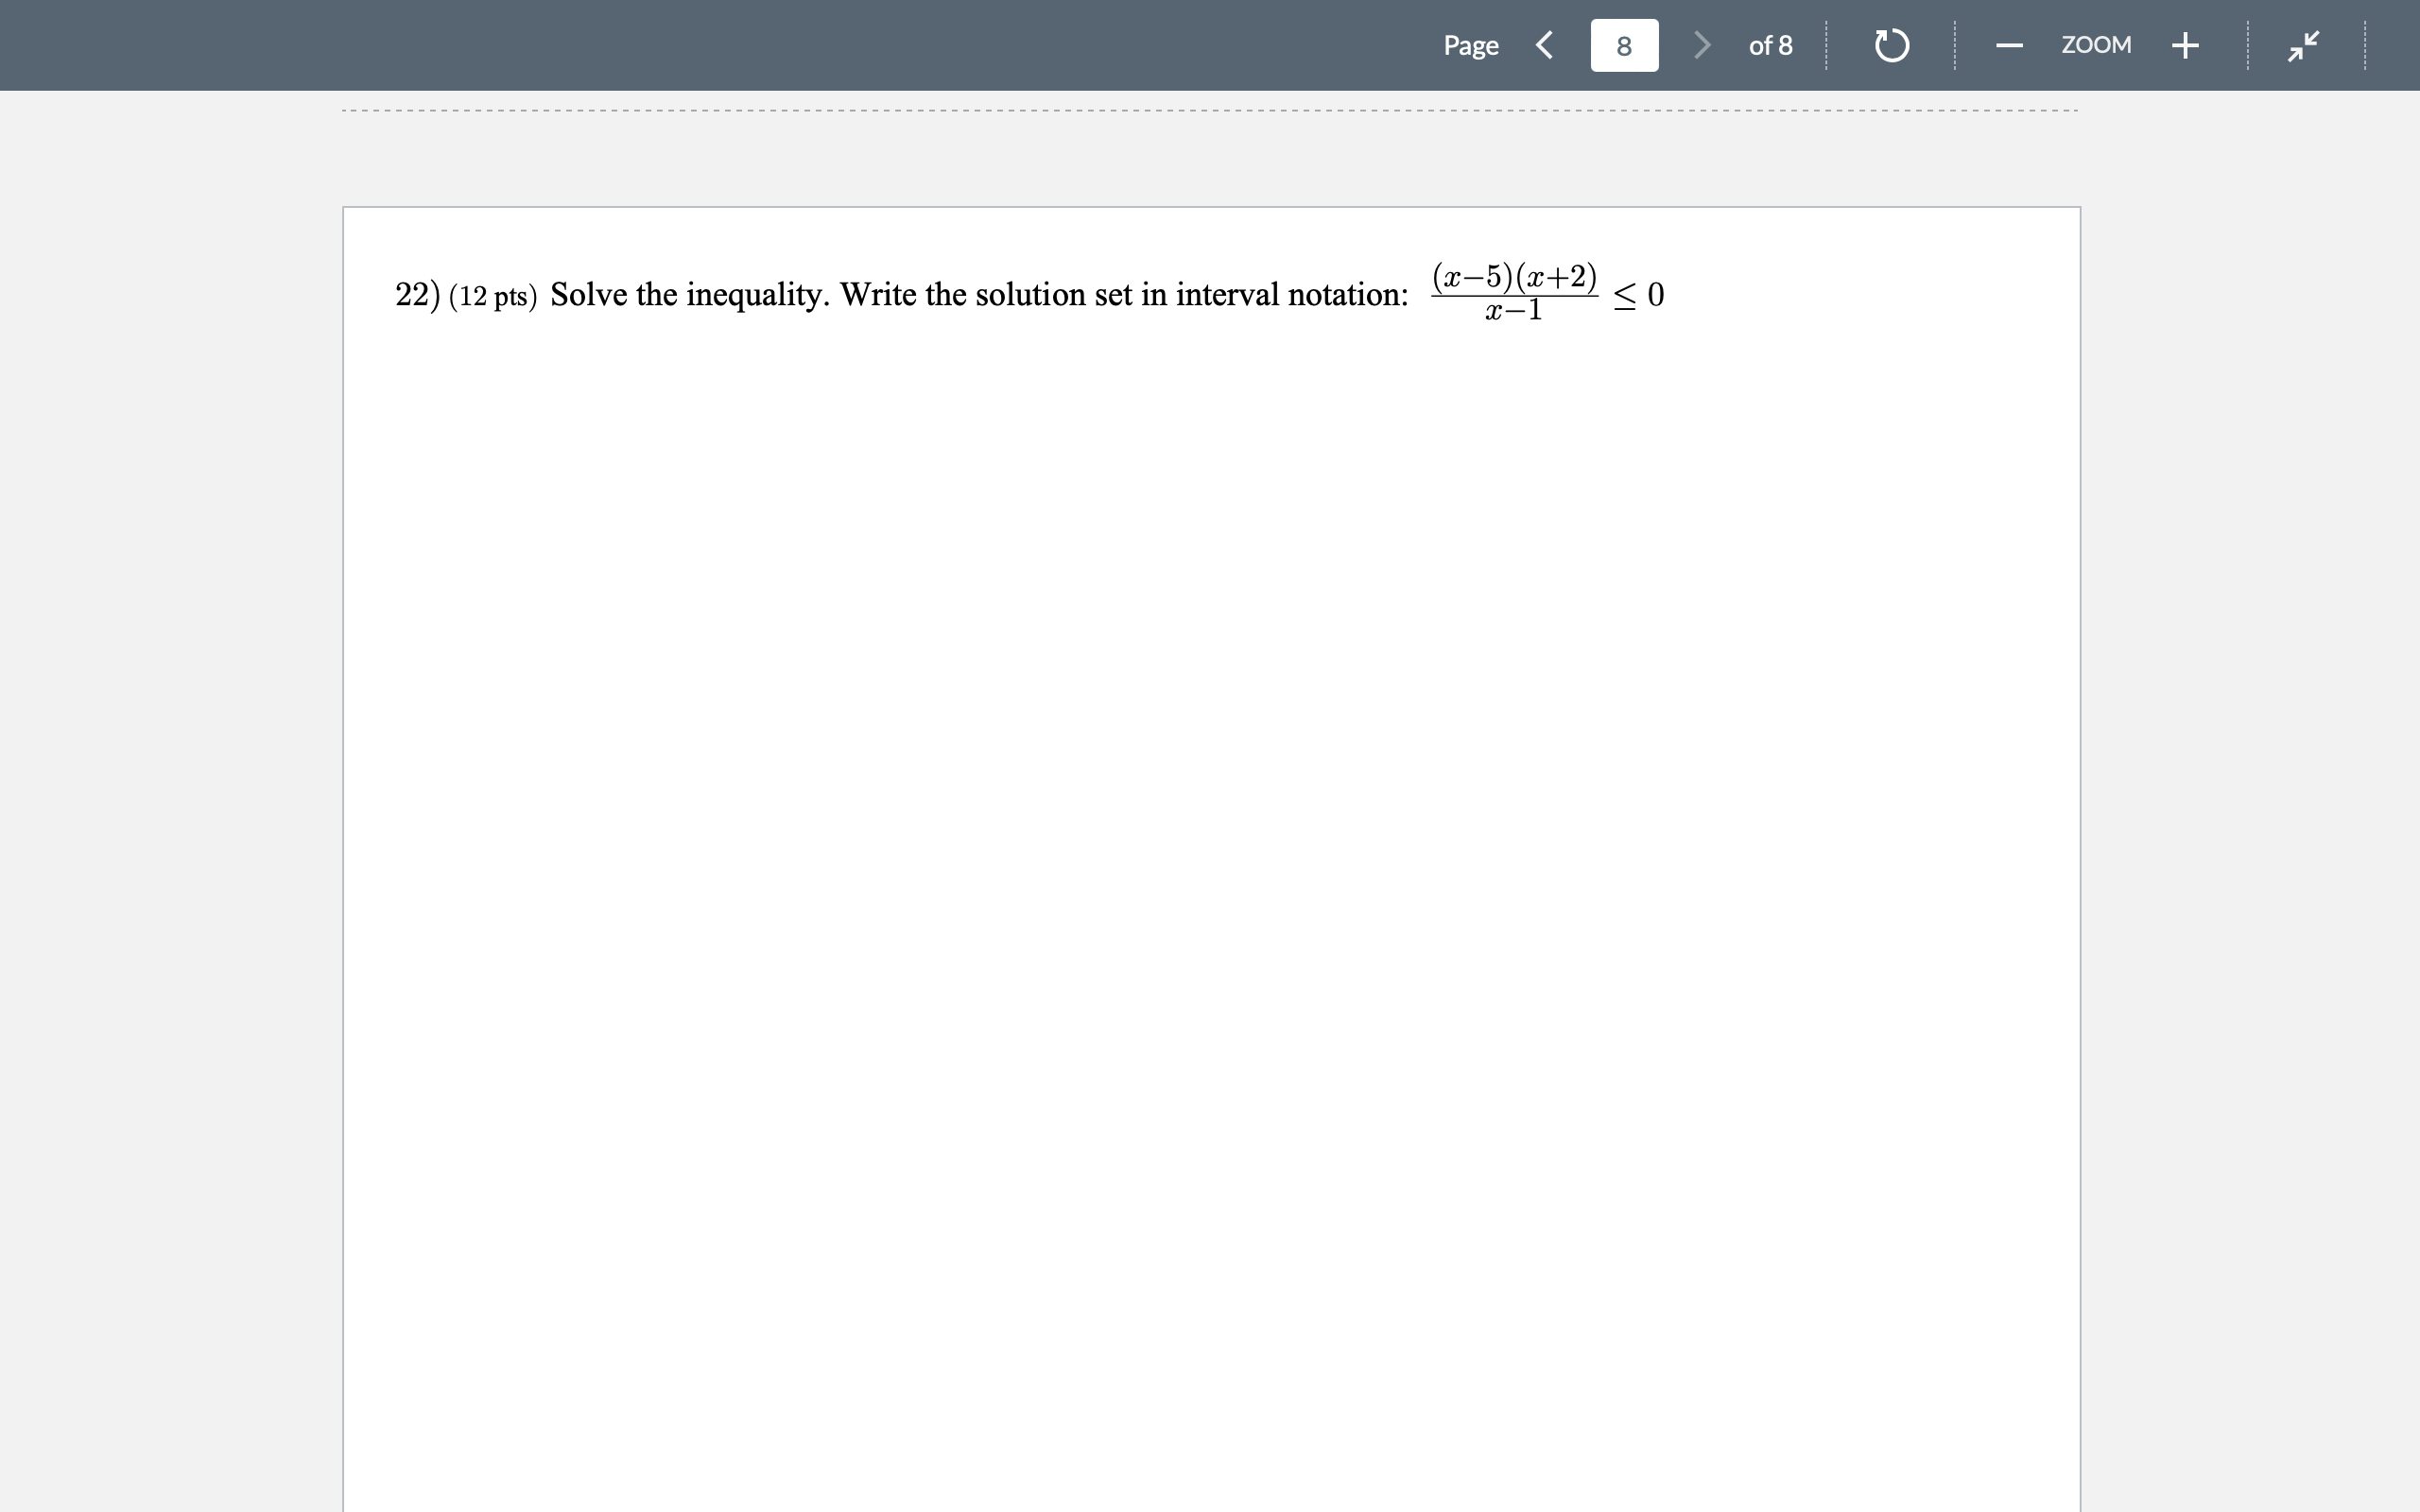The image size is (2420, 1512).
Task: Zoom in on the document using plus control
Action: (x=2185, y=45)
